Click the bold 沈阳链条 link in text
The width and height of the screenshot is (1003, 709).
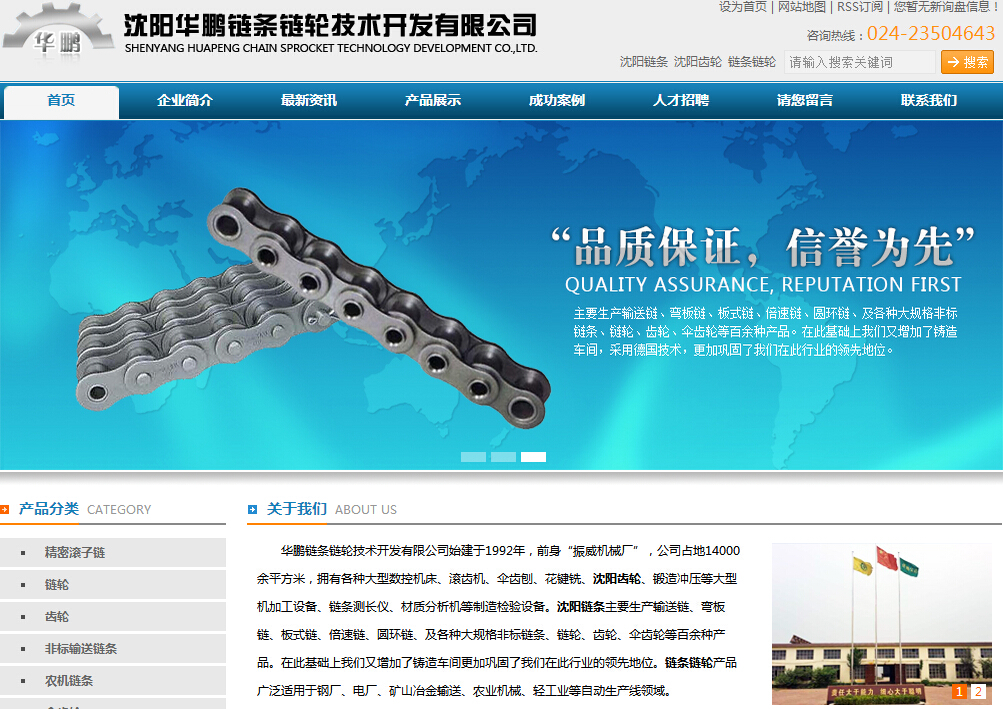click(581, 607)
